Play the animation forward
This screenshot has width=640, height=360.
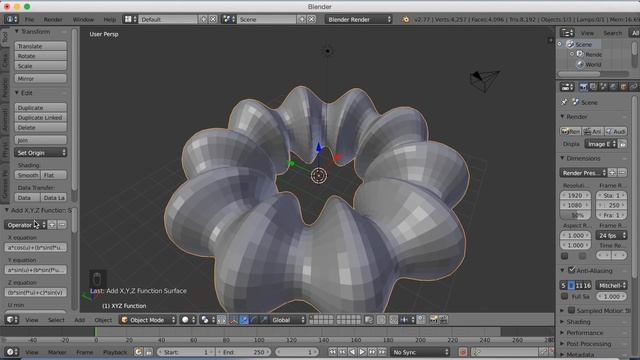pos(362,352)
